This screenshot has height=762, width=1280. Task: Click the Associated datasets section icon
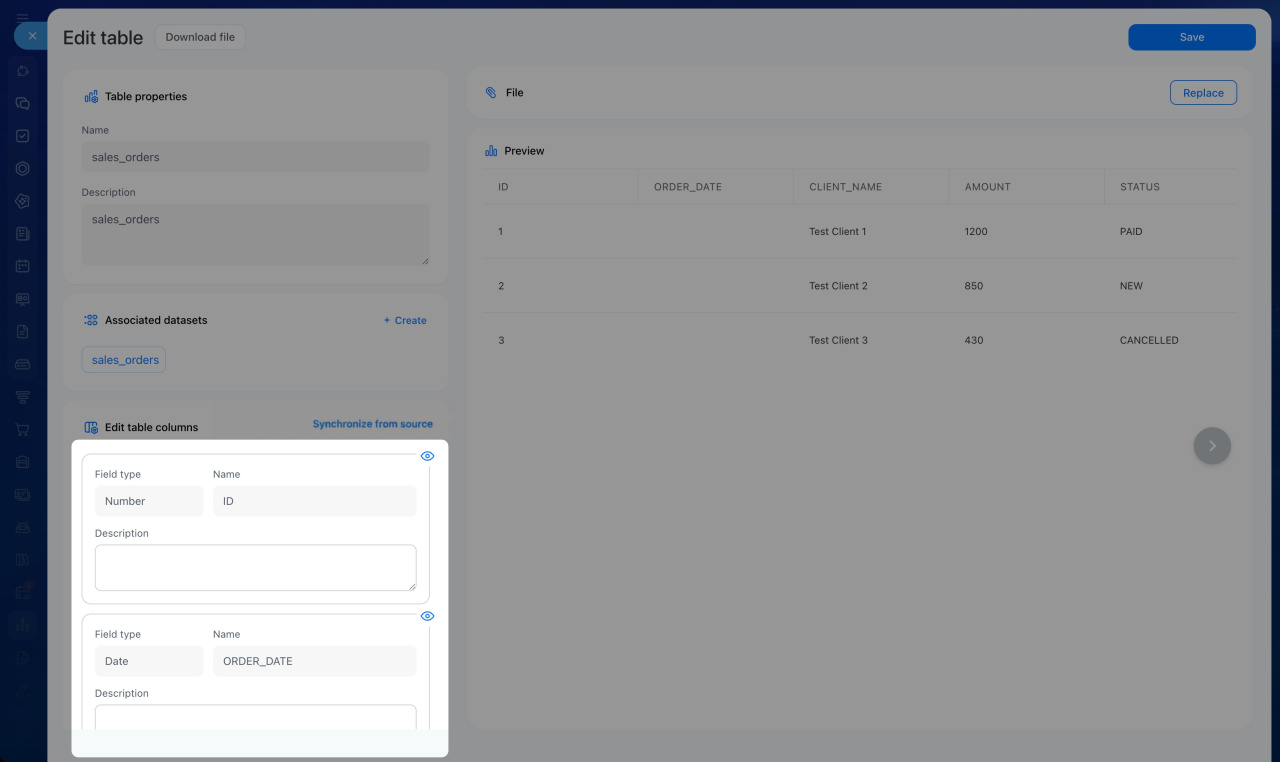[91, 320]
